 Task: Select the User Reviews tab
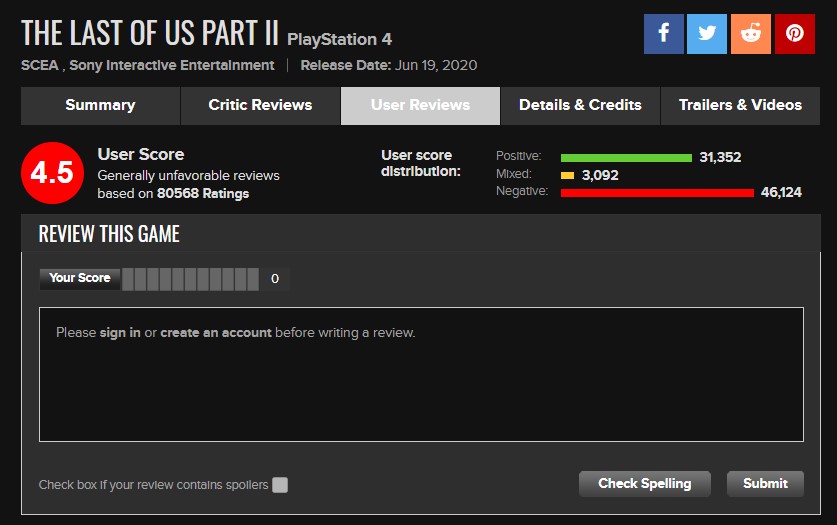coord(421,106)
